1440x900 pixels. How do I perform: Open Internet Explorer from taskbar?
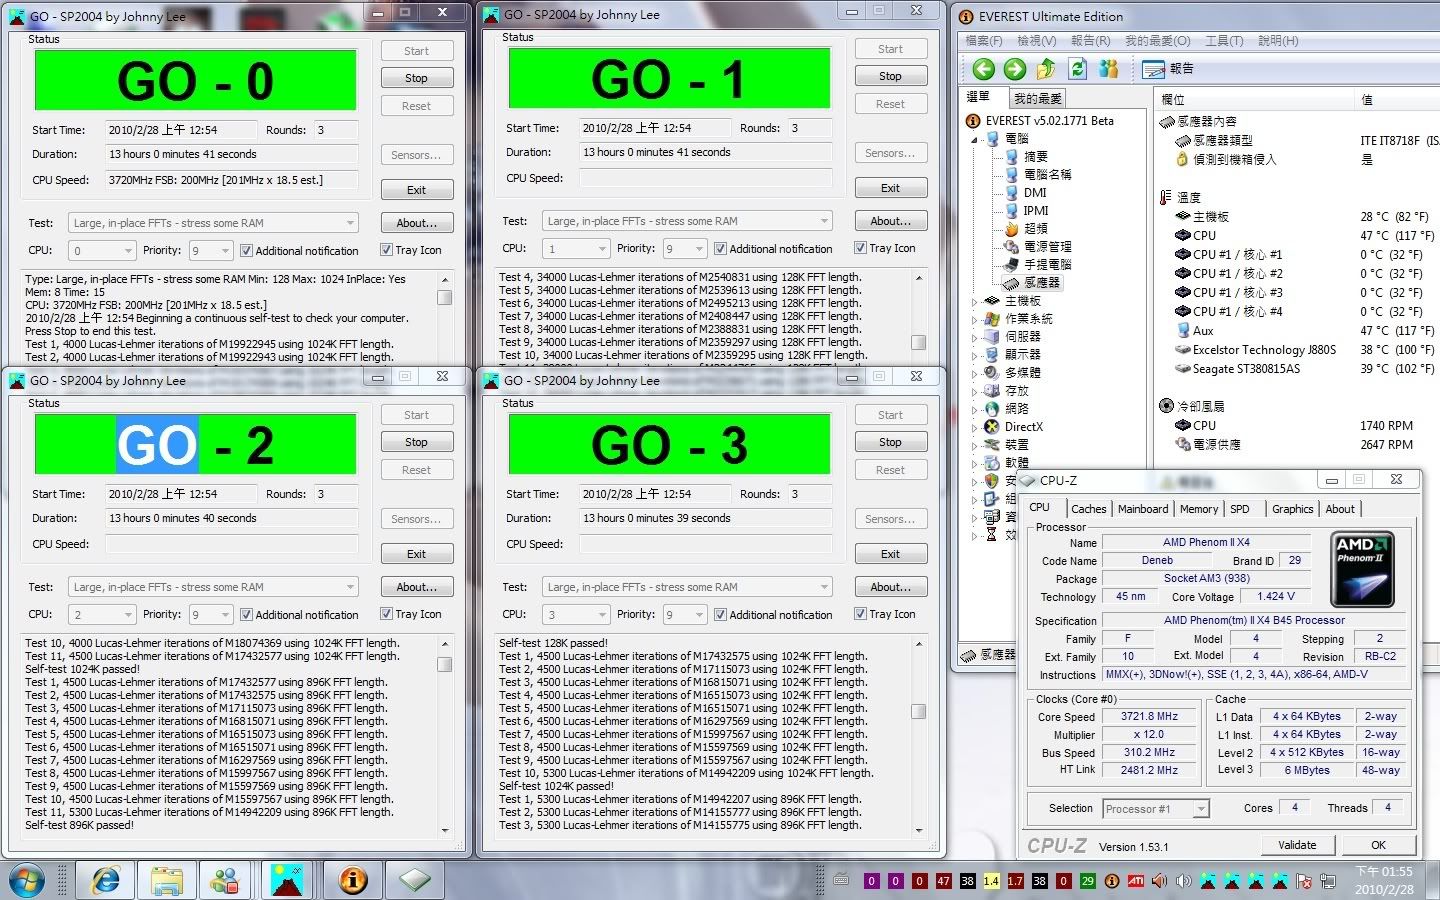coord(106,880)
